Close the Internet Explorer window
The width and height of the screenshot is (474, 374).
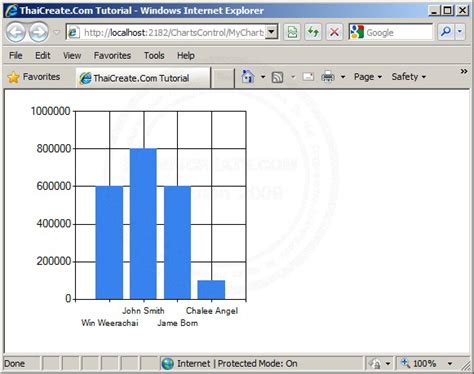(463, 11)
